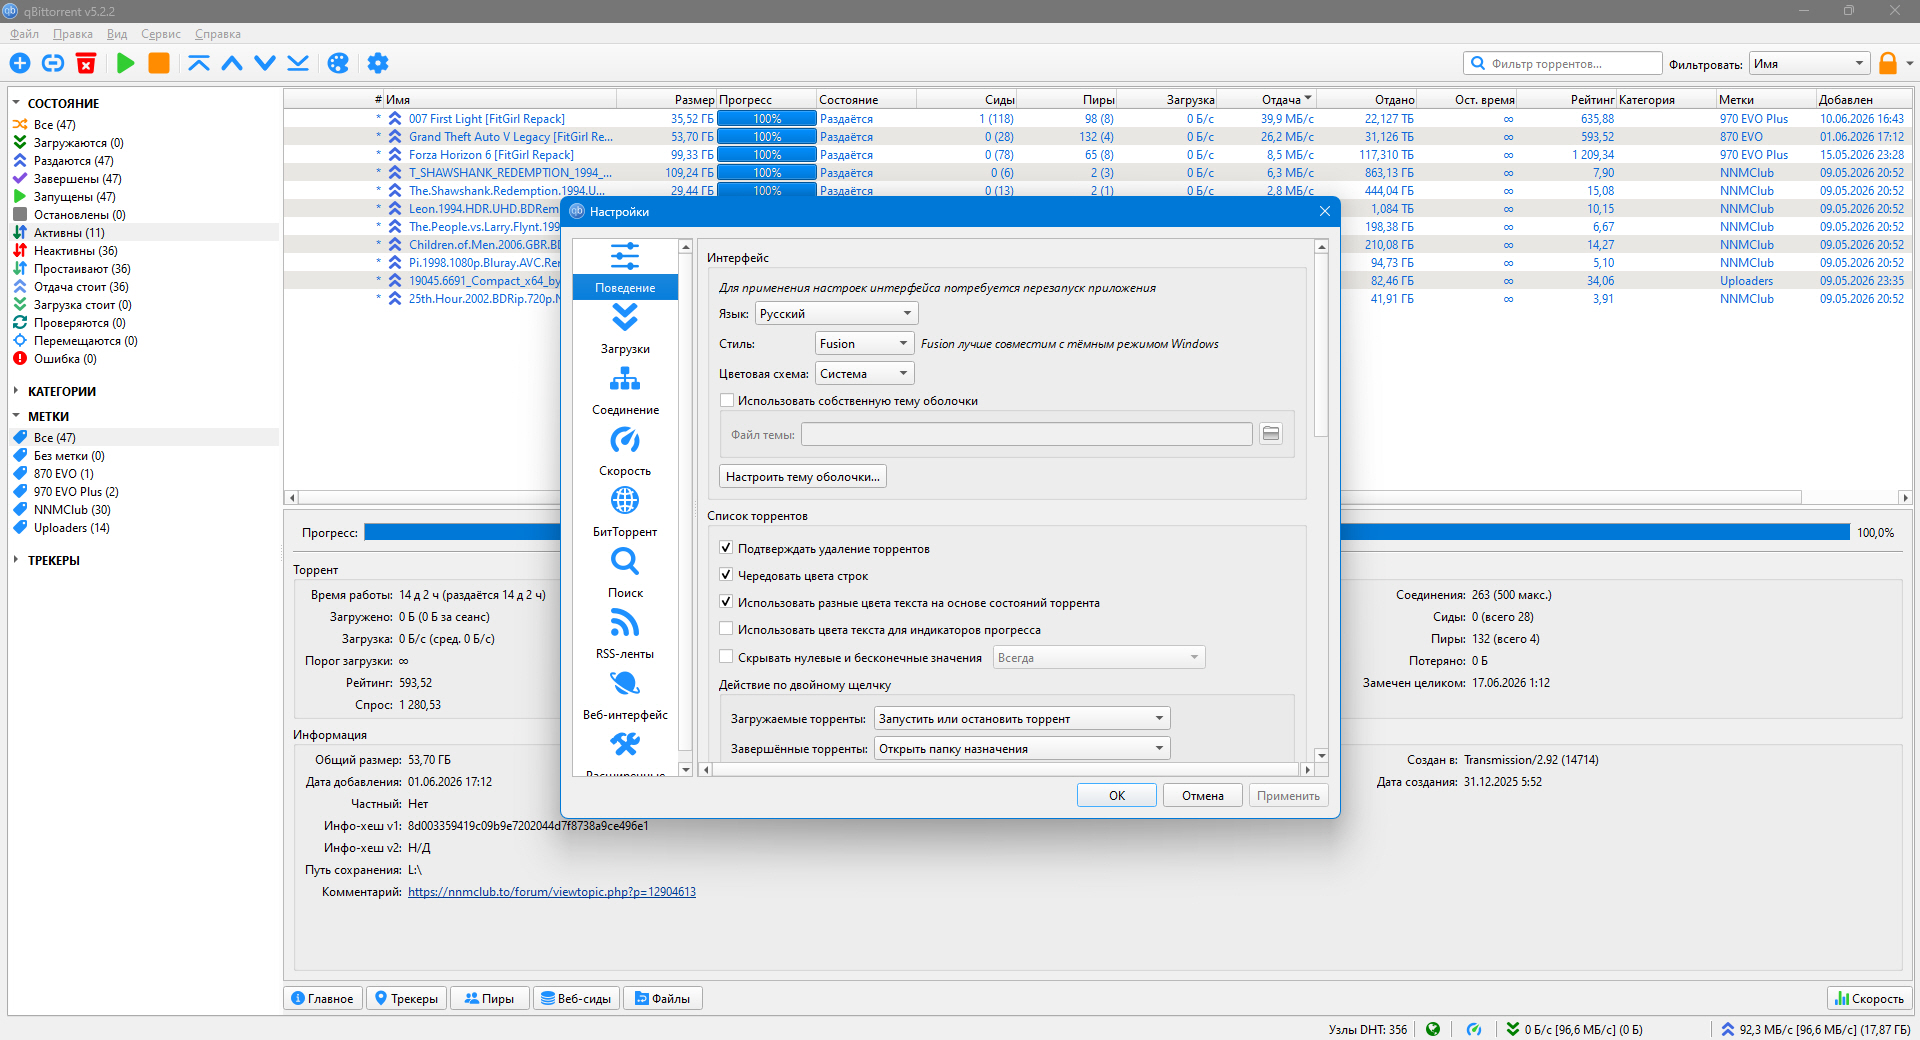Open the Завершённые торренты action dropdown
This screenshot has height=1040, width=1920.
coord(1022,749)
